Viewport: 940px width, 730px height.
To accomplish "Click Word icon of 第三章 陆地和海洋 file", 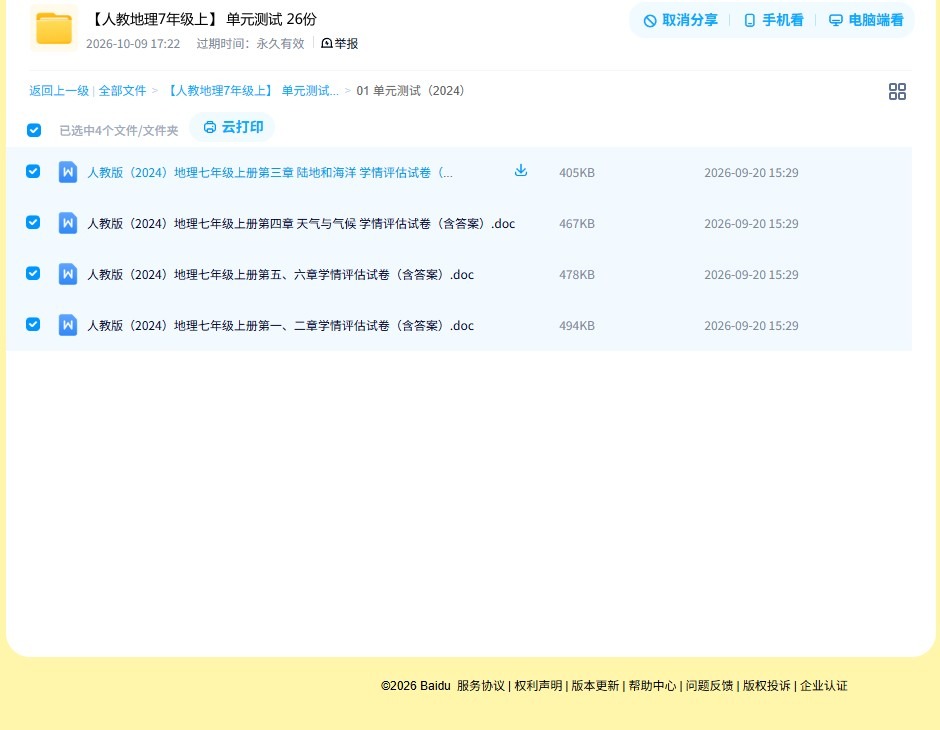I will 68,173.
